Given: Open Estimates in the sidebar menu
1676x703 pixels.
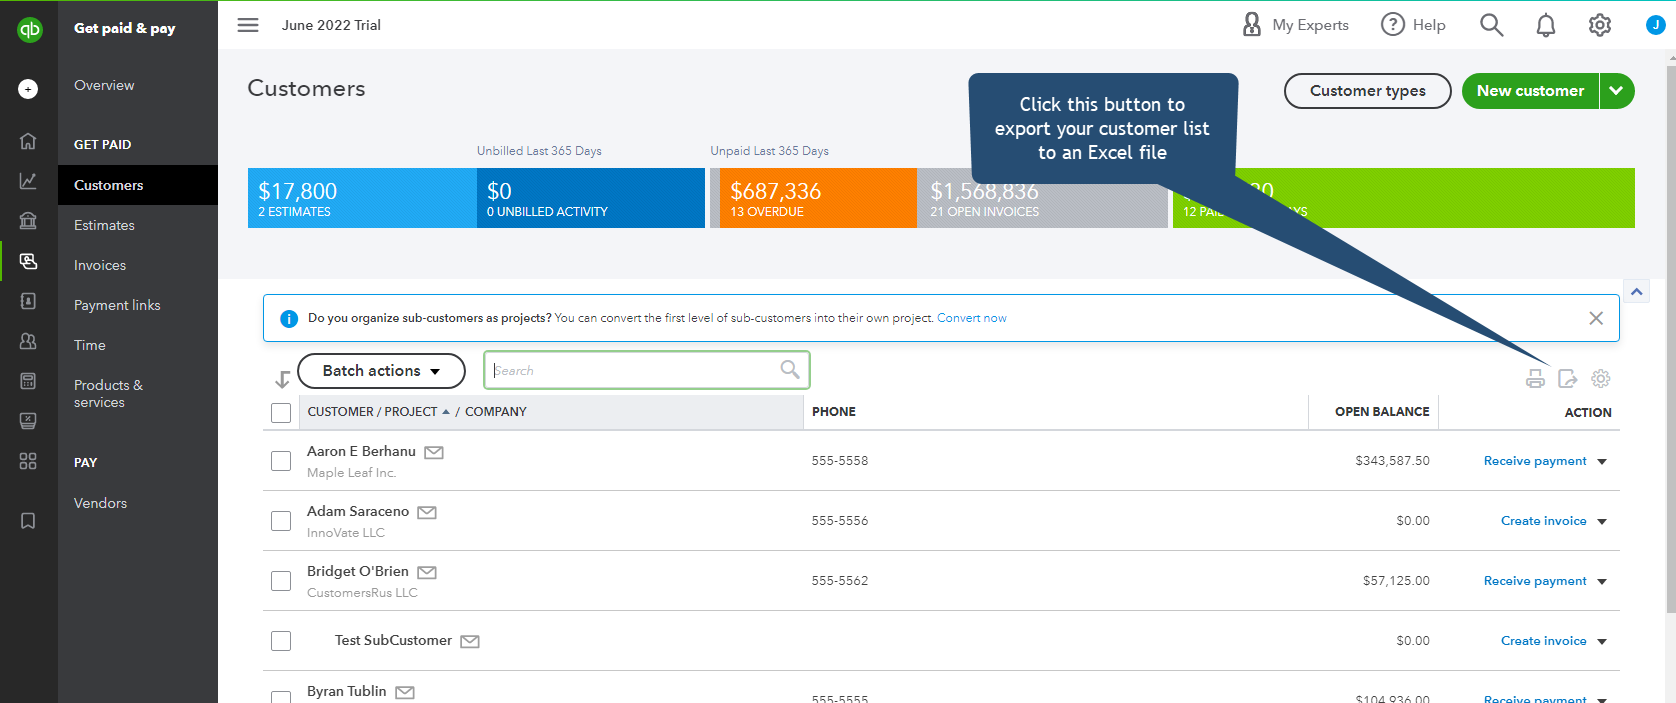Looking at the screenshot, I should [104, 225].
